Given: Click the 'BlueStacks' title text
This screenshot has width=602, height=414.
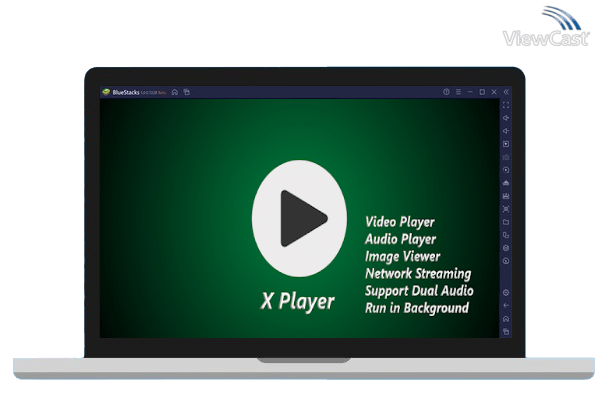Looking at the screenshot, I should [x=126, y=93].
